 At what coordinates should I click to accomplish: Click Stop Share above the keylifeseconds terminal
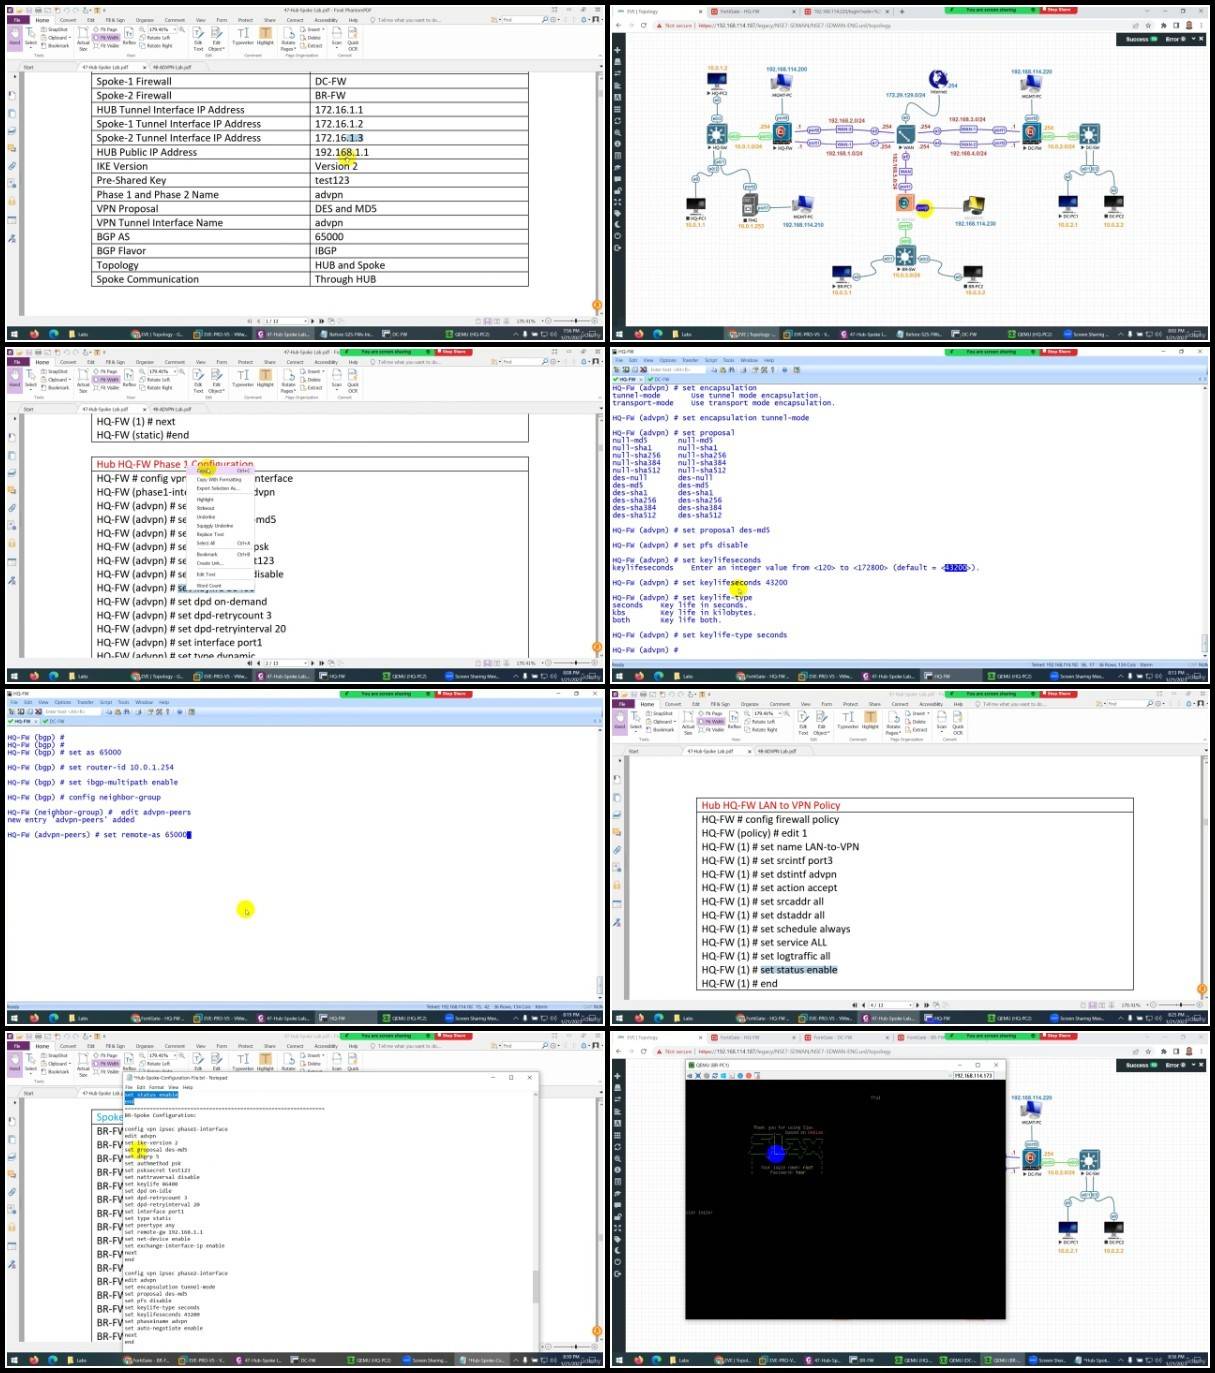pos(1058,352)
